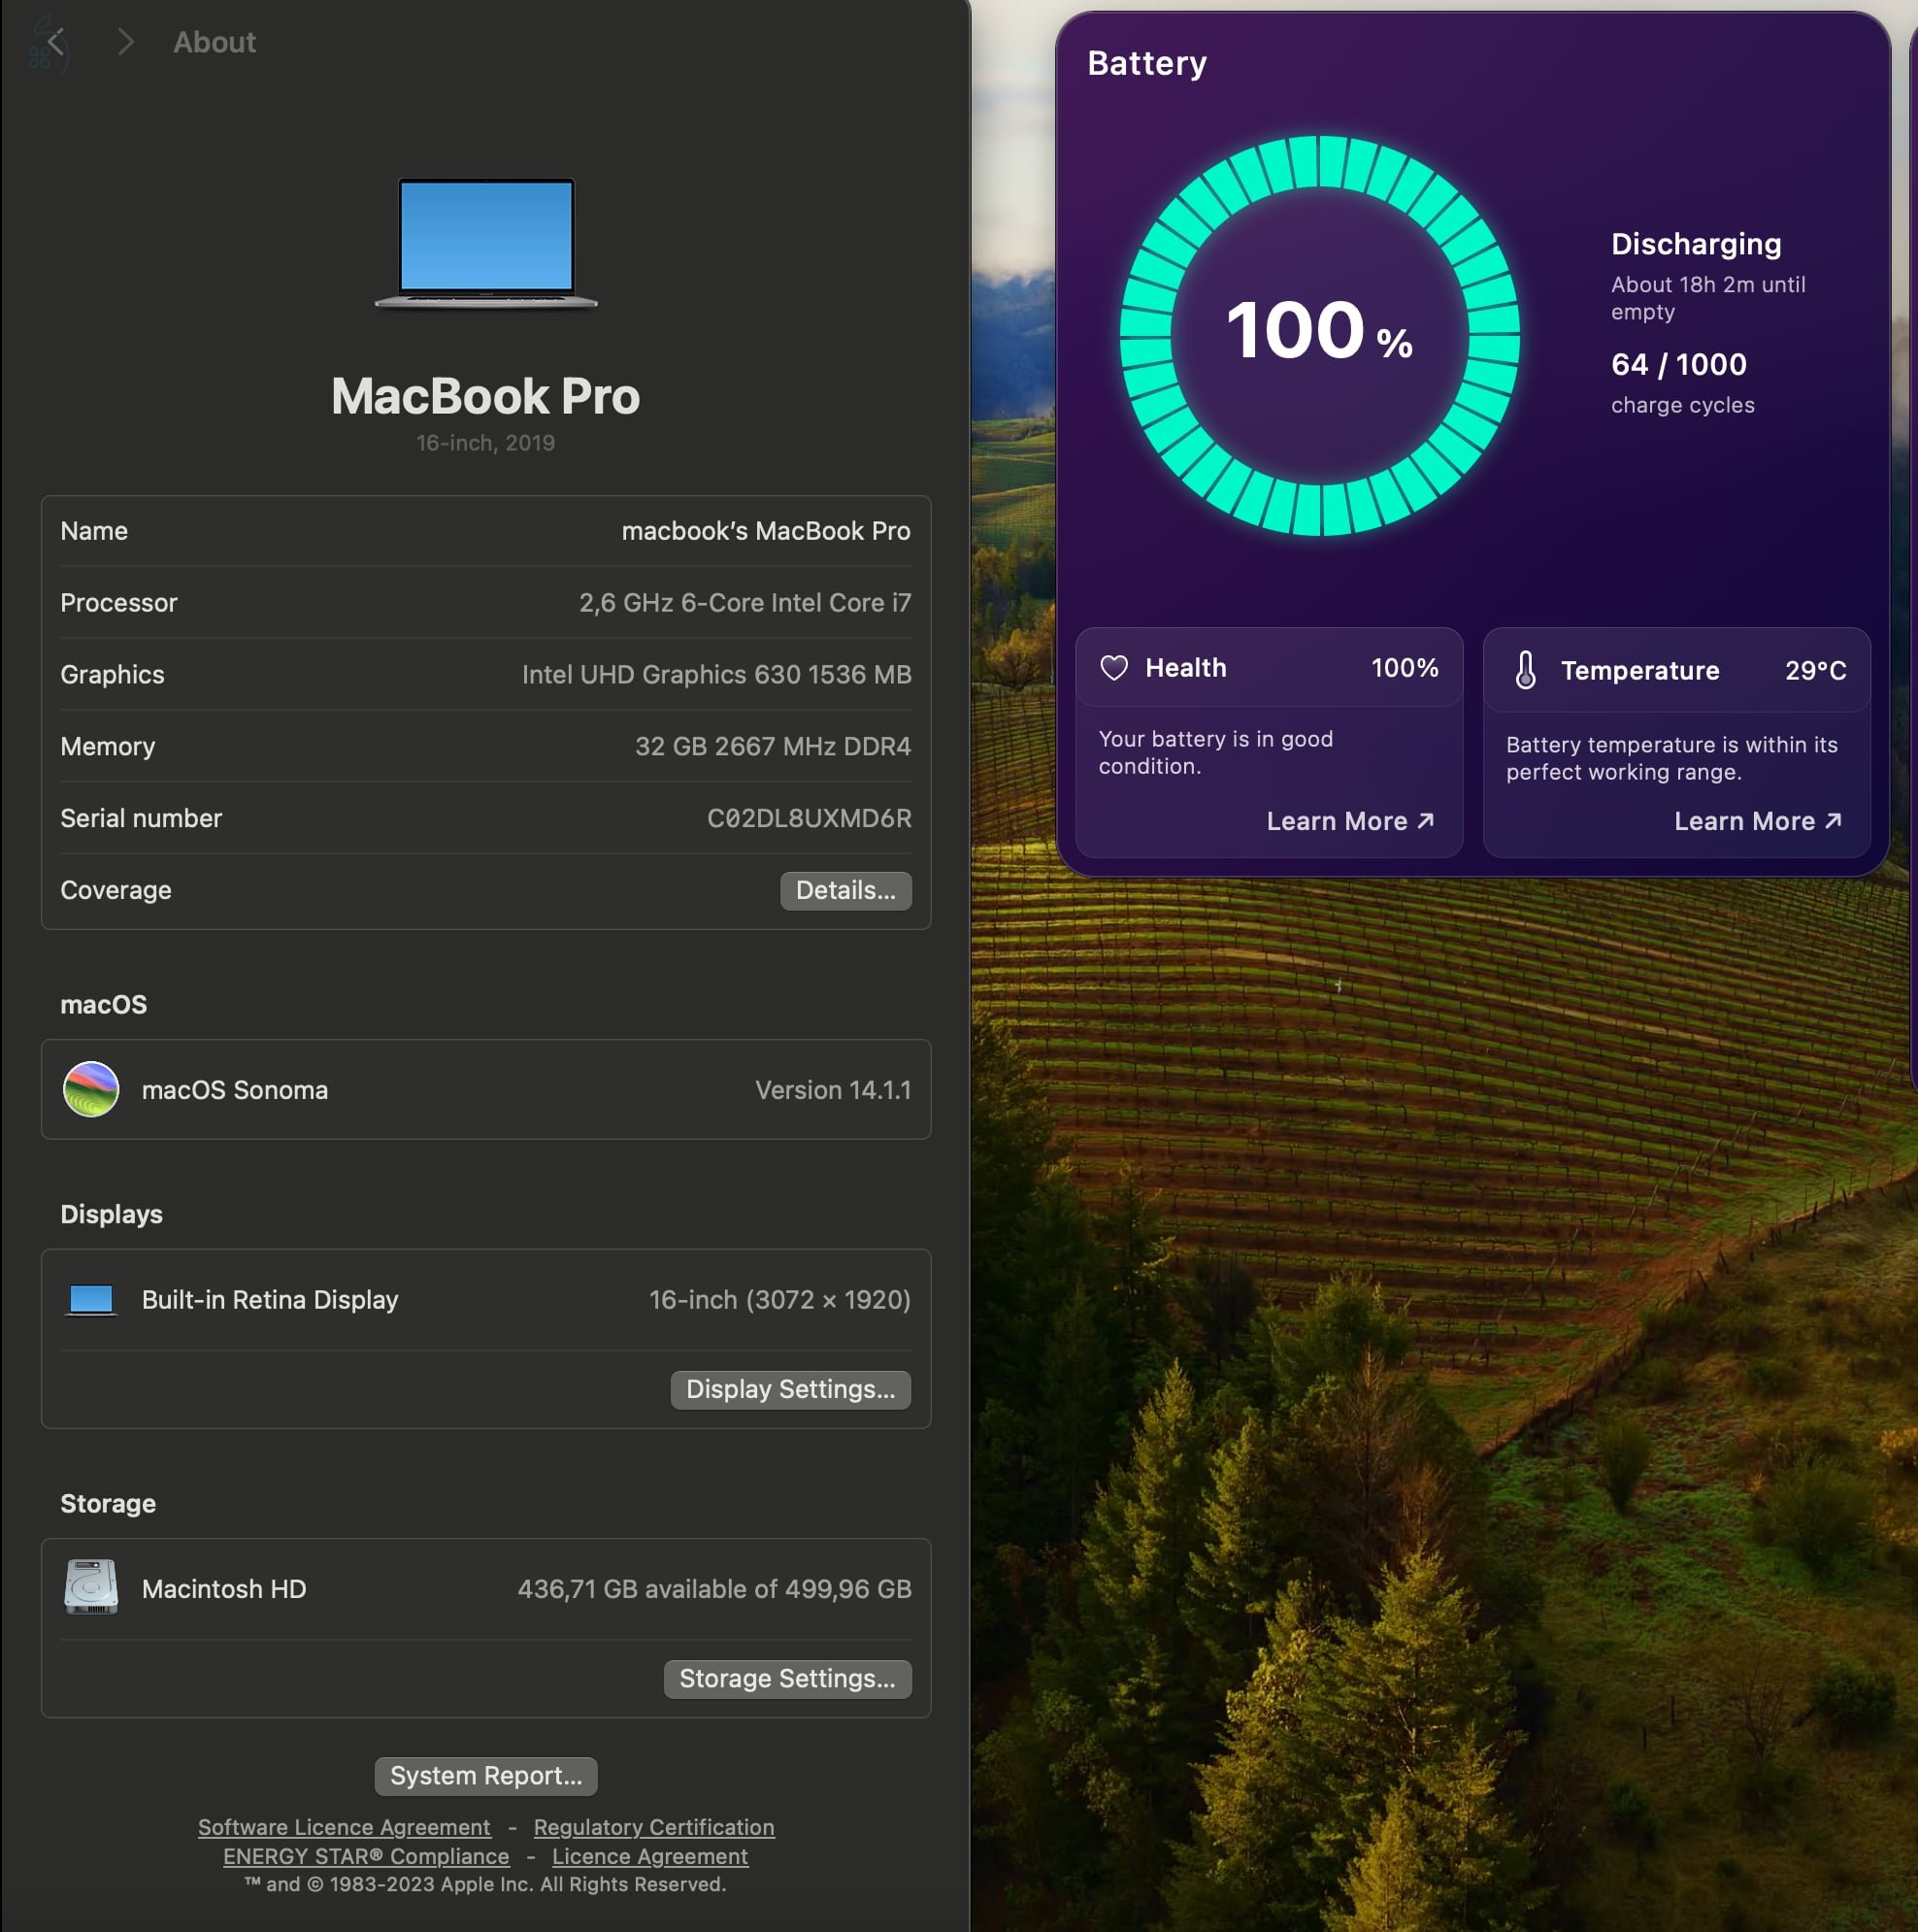Click the About page title
Viewport: 1918px width, 1932px height.
[x=214, y=42]
